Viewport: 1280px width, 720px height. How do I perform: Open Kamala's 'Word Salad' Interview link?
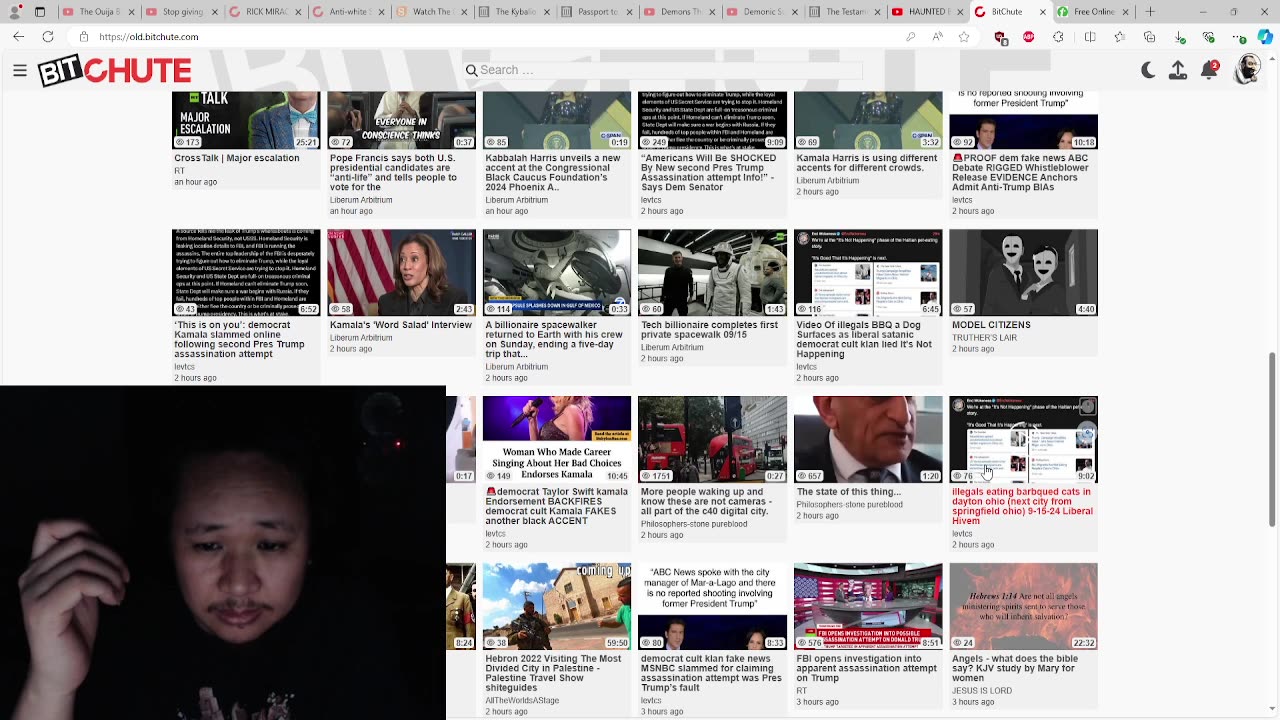(x=401, y=325)
